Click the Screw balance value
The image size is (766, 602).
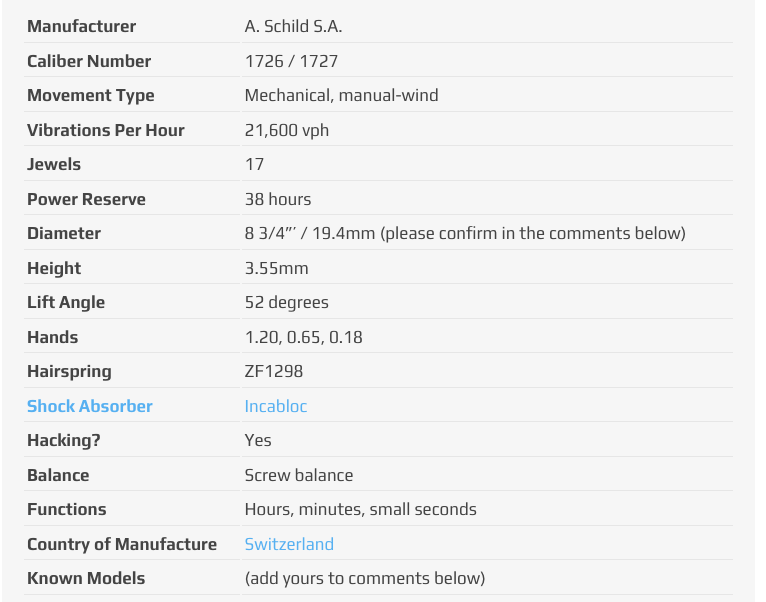299,475
